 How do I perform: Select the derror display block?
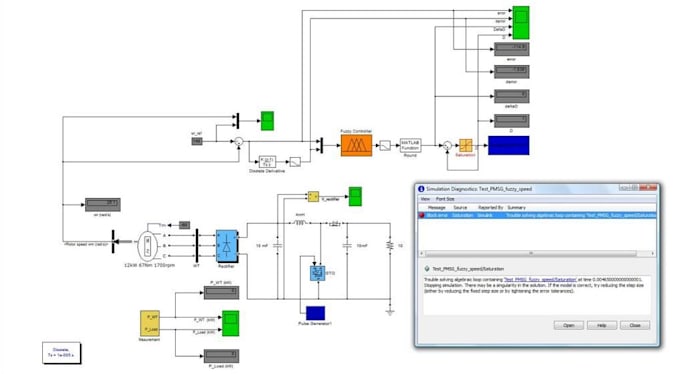pyautogui.click(x=512, y=72)
